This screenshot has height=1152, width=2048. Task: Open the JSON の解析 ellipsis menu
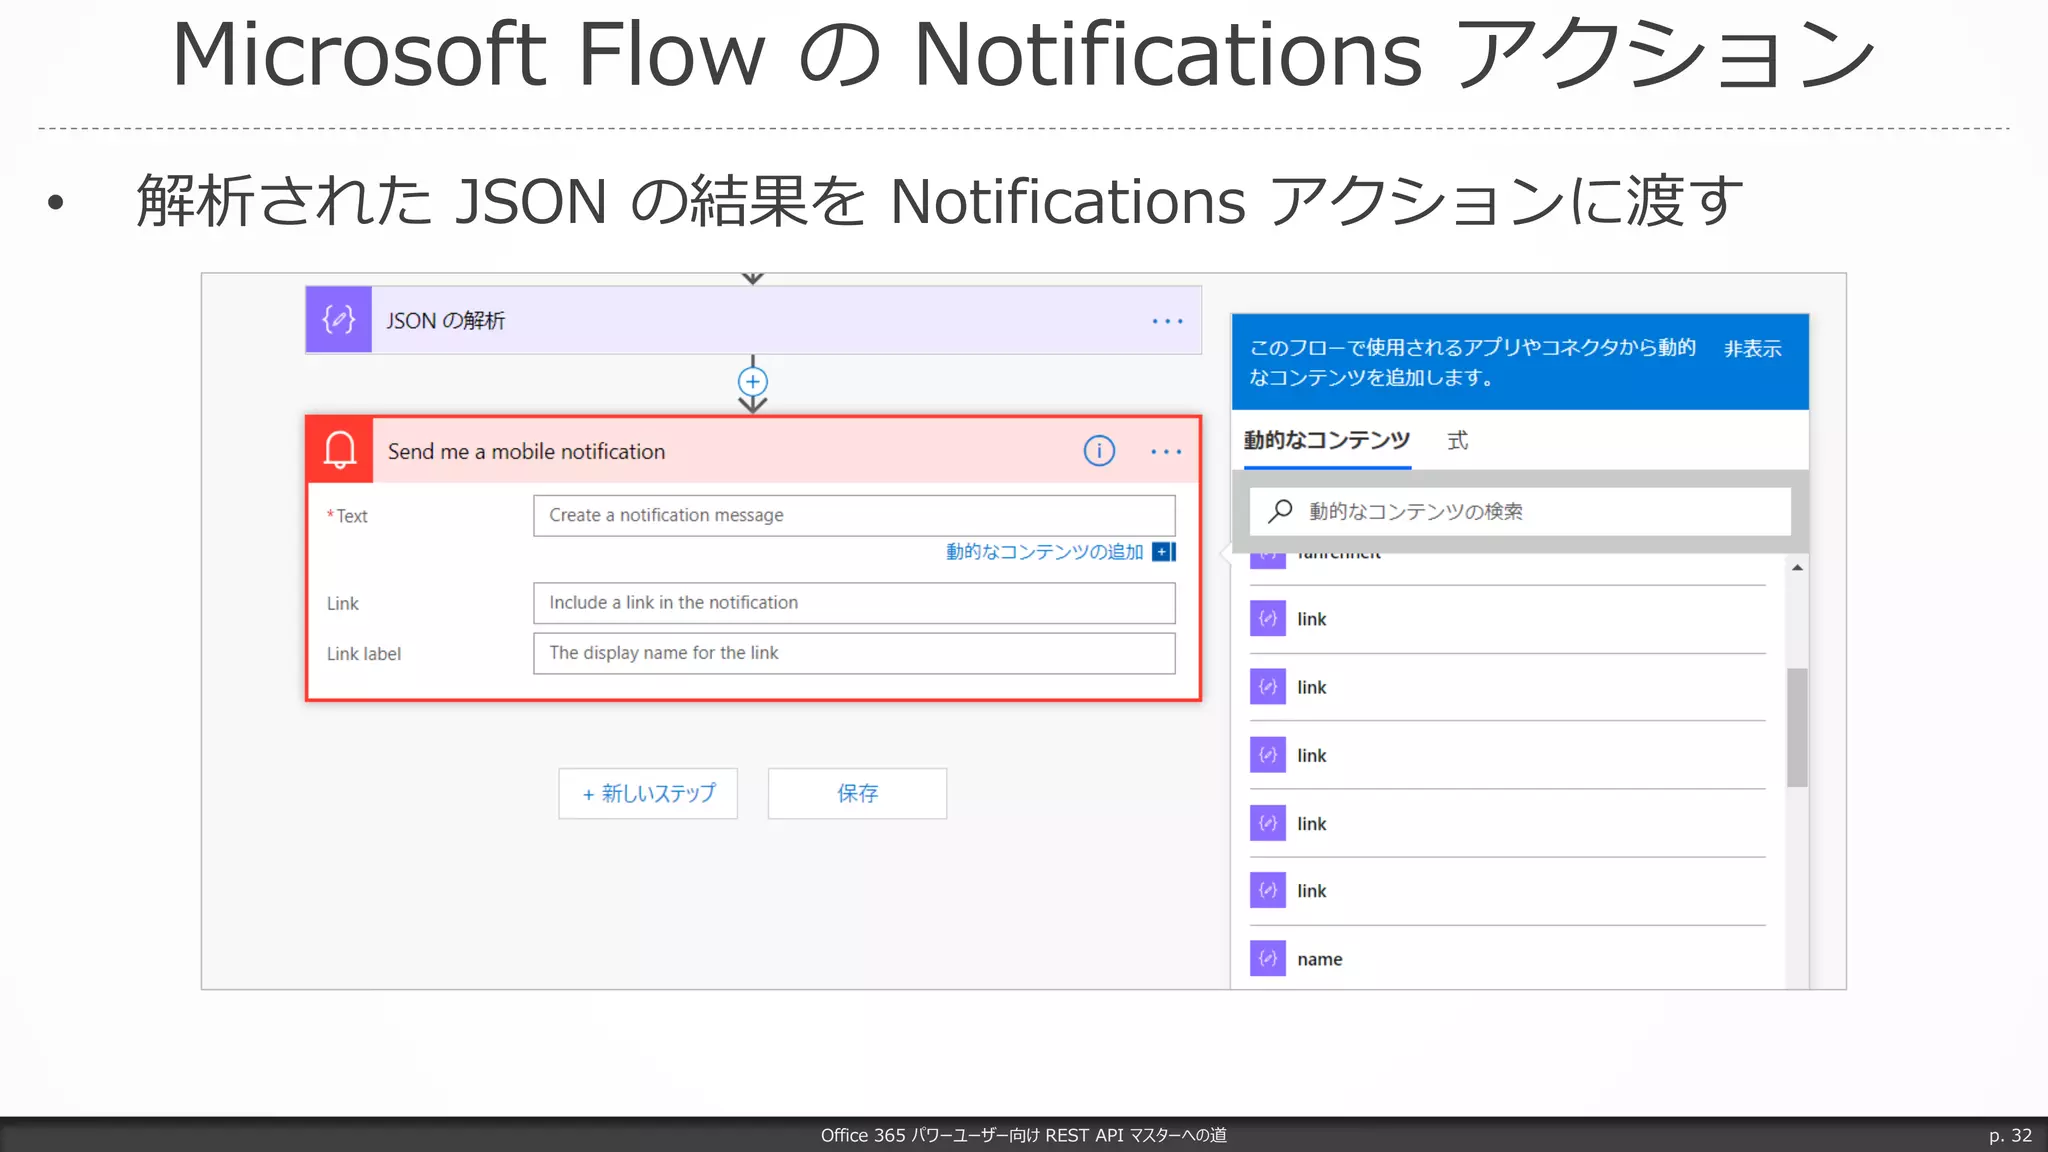coord(1167,321)
